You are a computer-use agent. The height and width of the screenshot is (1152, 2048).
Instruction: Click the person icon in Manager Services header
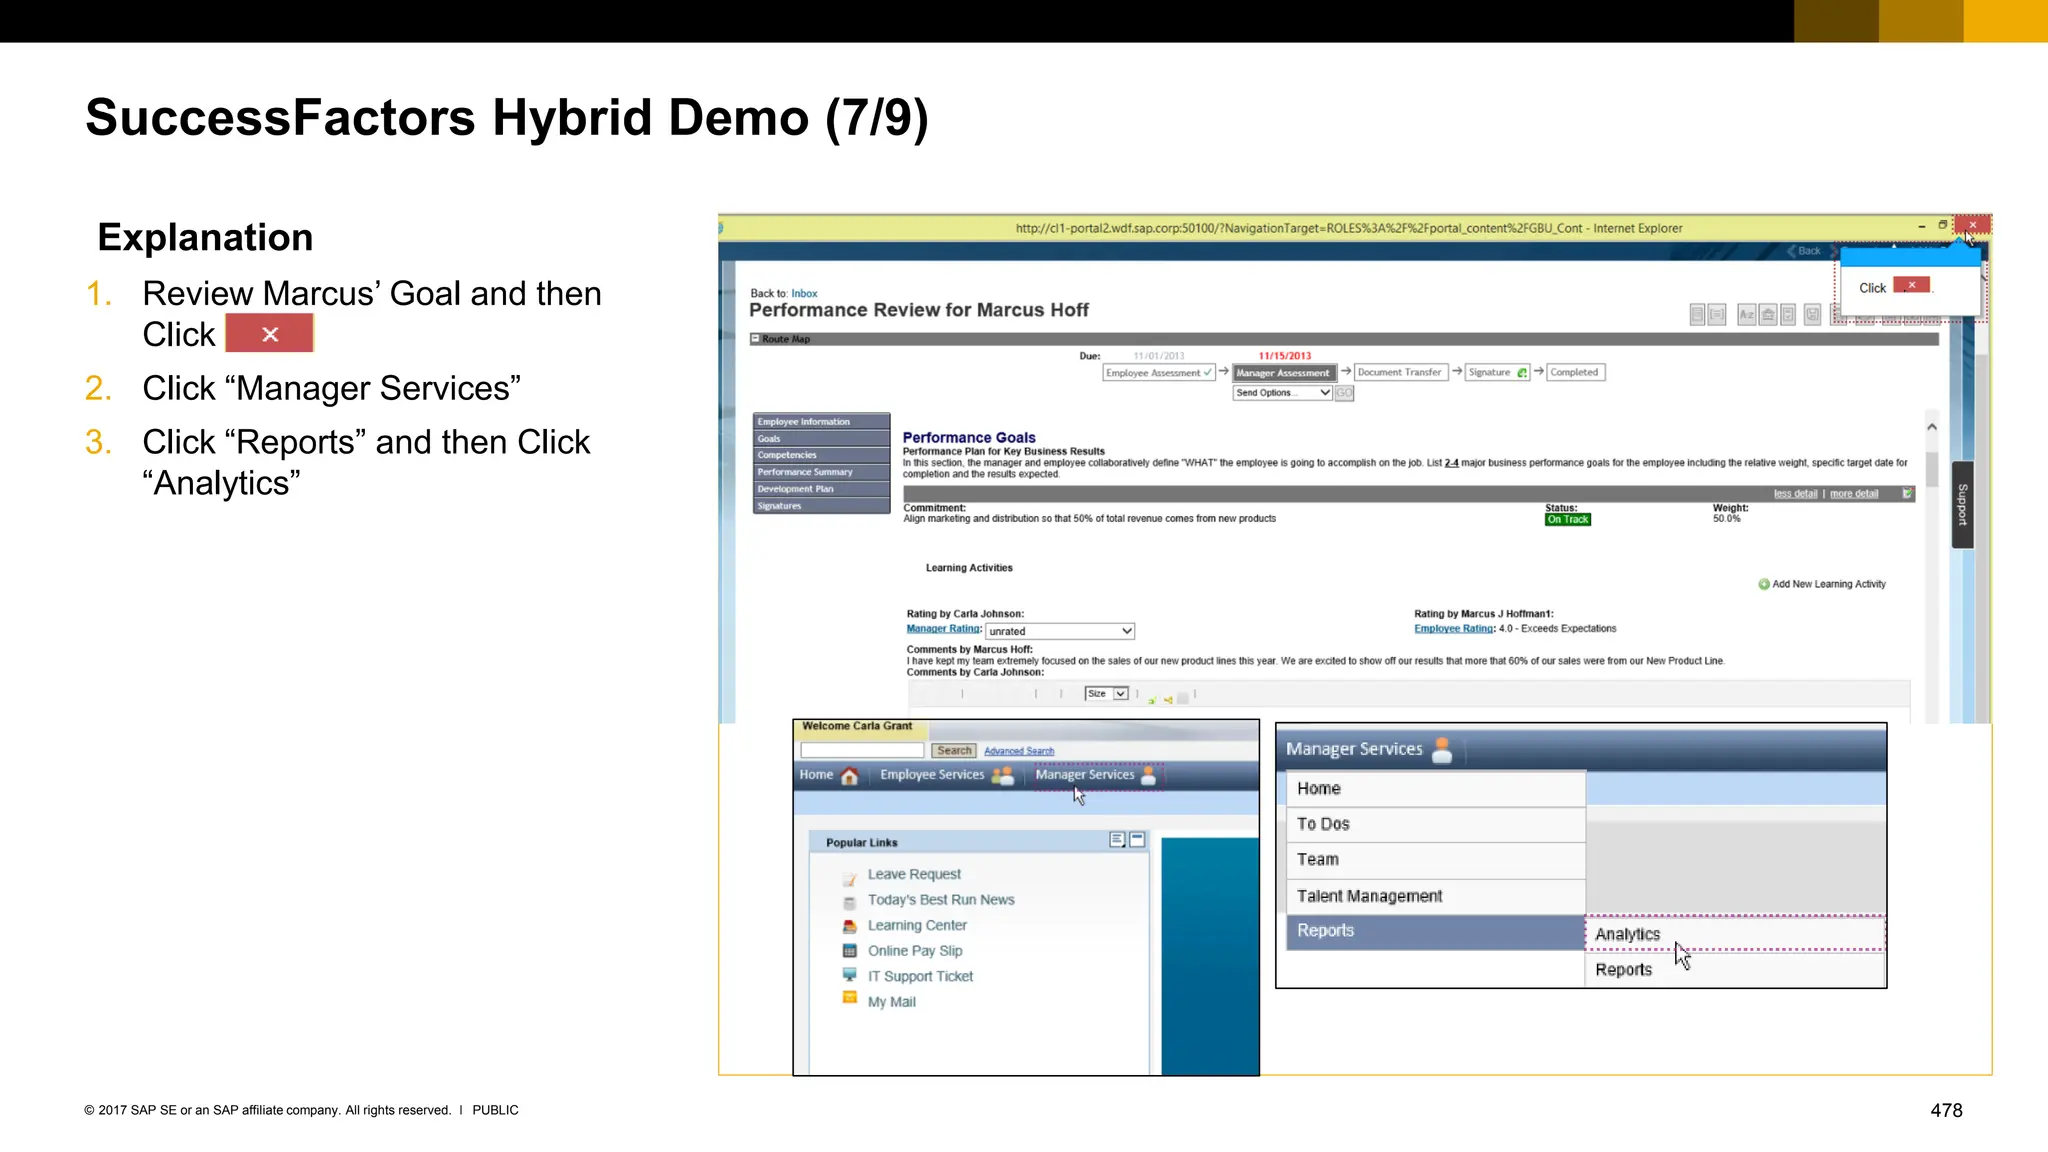(1442, 750)
